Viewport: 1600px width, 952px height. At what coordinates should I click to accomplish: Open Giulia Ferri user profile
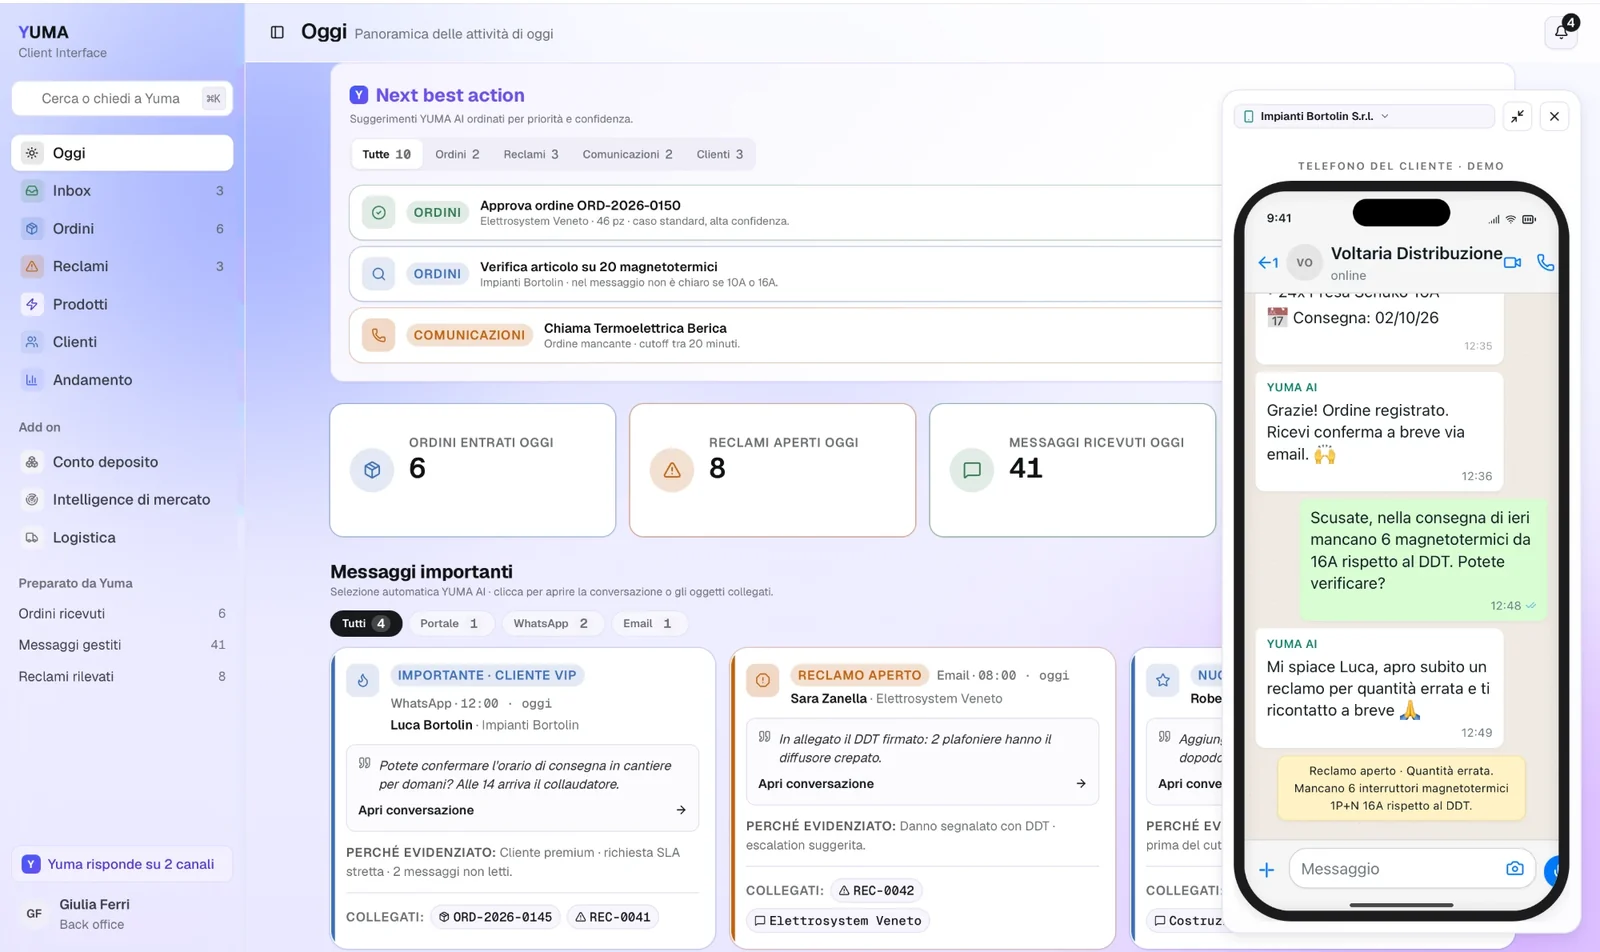tap(122, 913)
